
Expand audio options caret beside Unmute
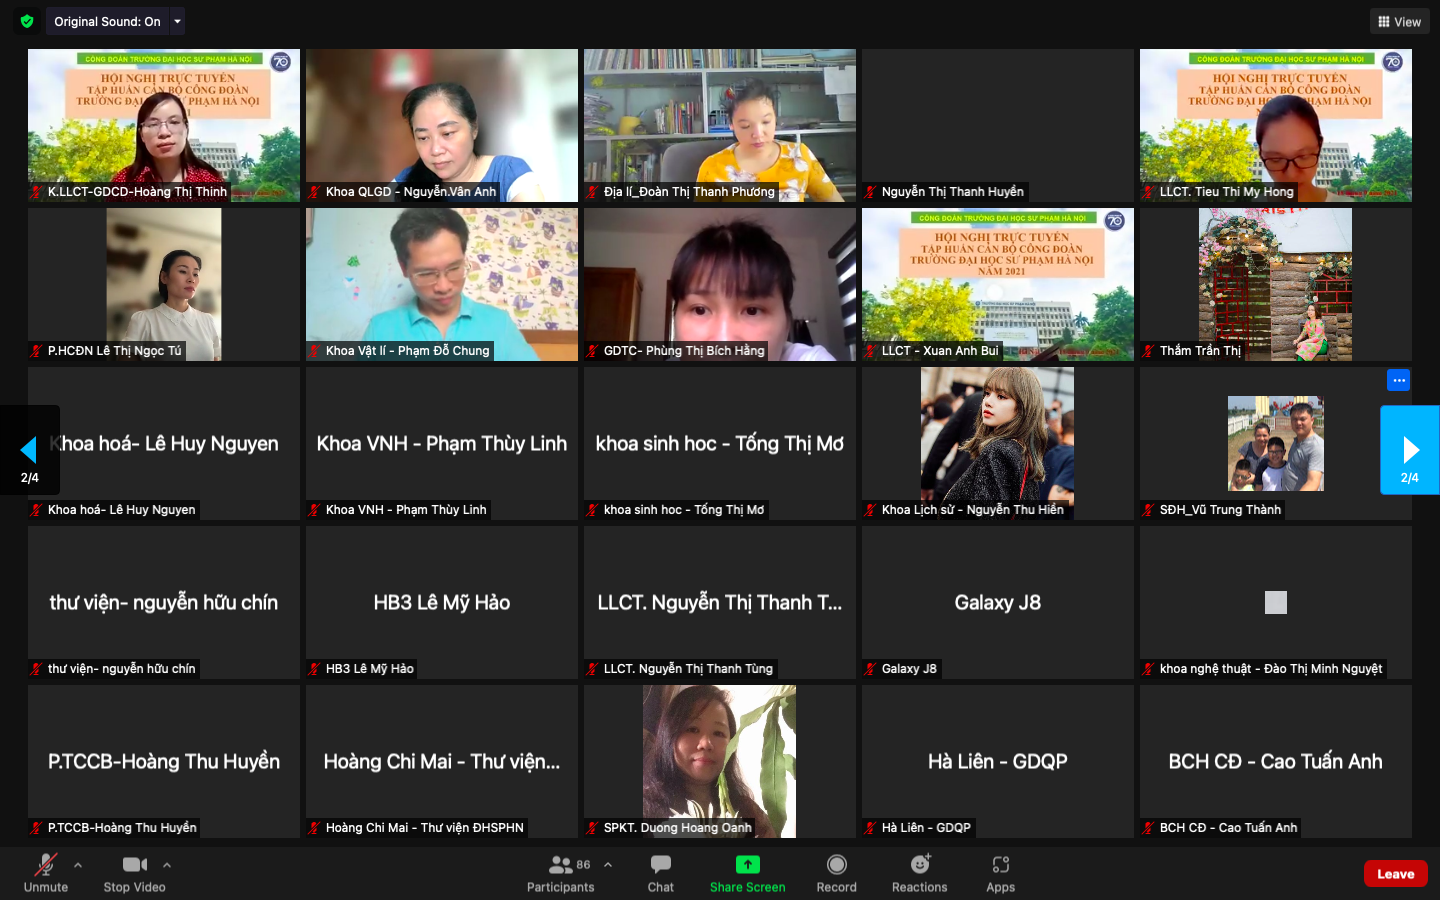click(x=78, y=865)
